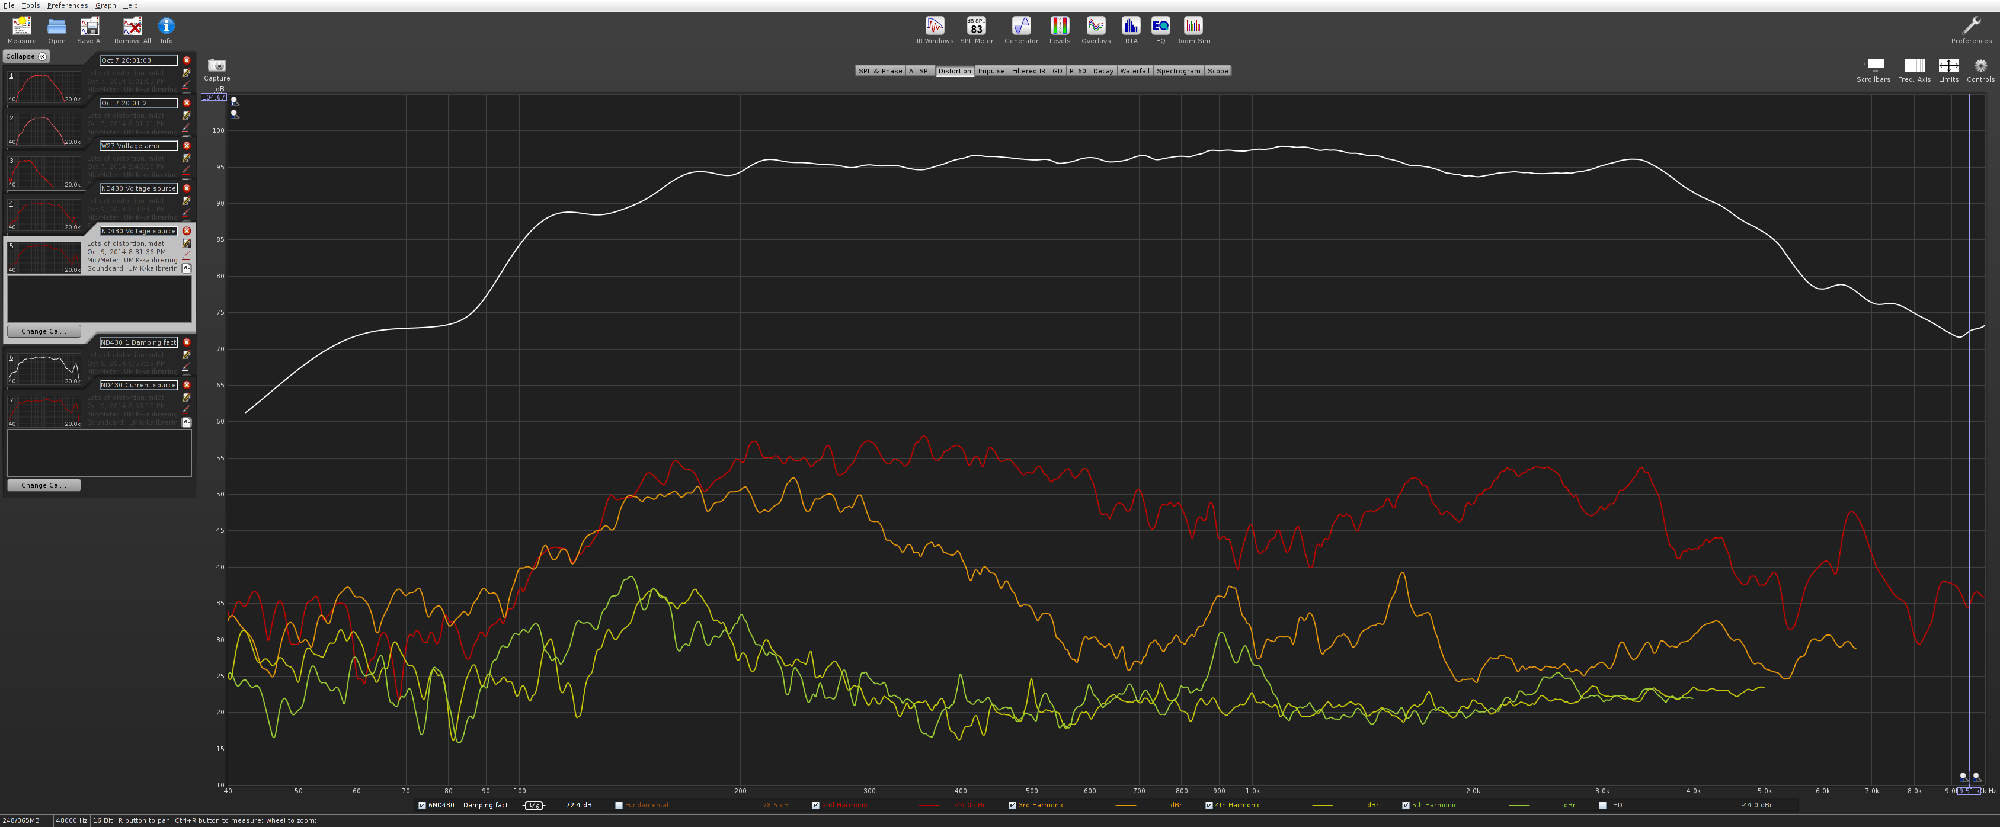
Task: Click Change Cal button under measurement 7
Action: 44,485
